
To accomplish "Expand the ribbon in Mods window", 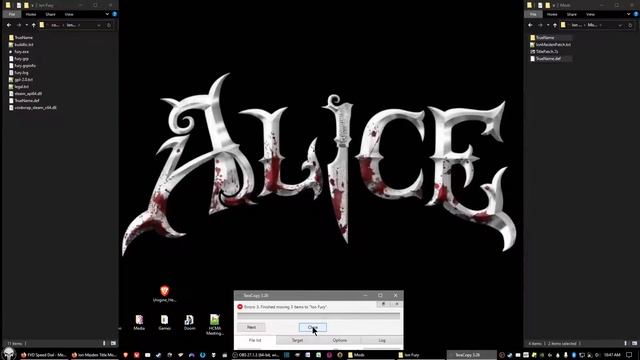I will [629, 14].
